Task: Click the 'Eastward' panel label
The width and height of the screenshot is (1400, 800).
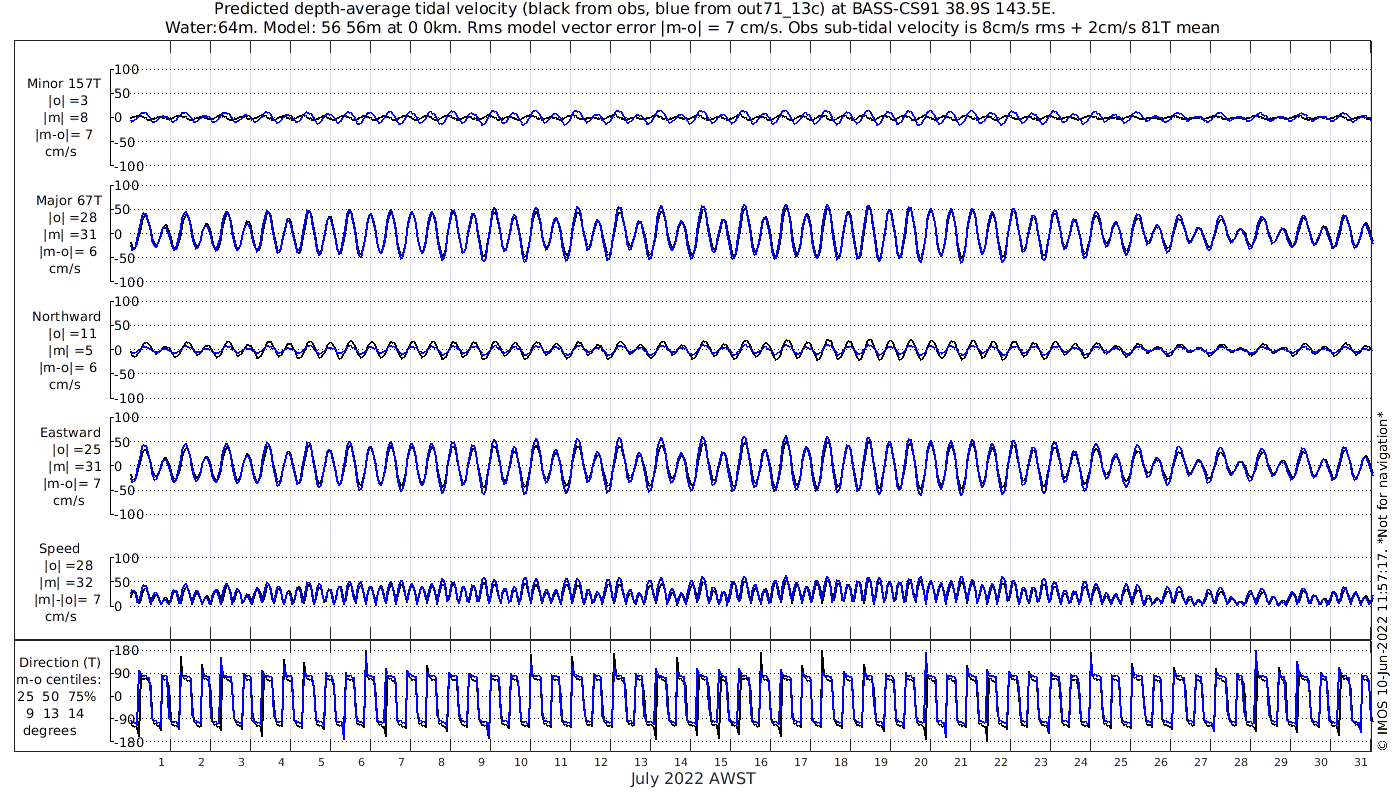Action: pos(70,433)
